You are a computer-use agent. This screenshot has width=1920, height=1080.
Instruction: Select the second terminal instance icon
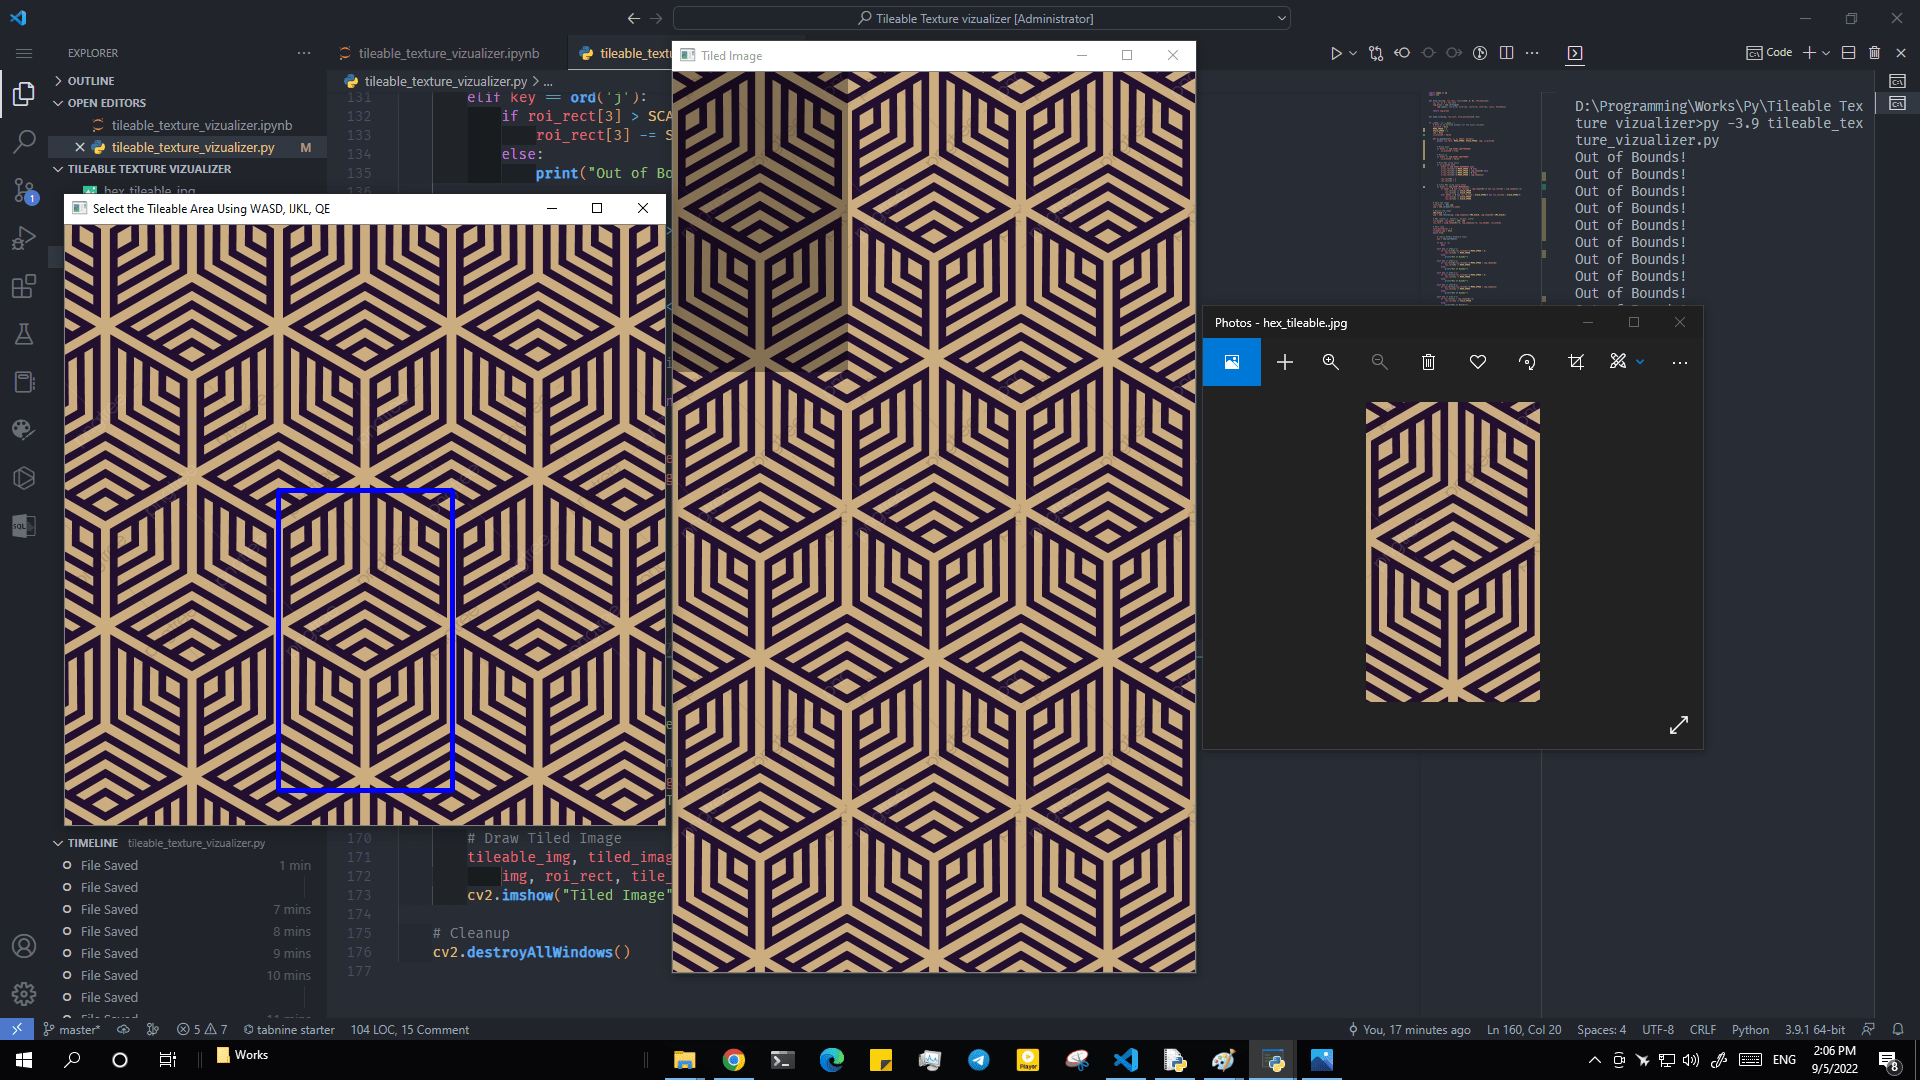[x=1897, y=103]
